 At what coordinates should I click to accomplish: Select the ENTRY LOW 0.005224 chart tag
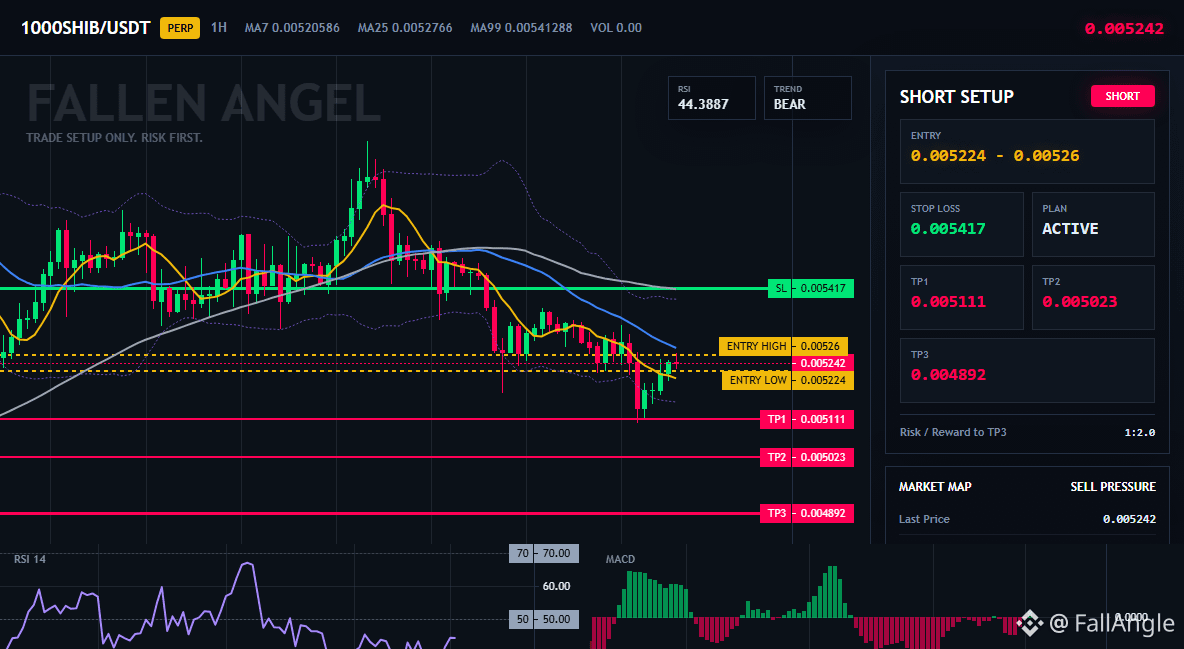click(788, 380)
